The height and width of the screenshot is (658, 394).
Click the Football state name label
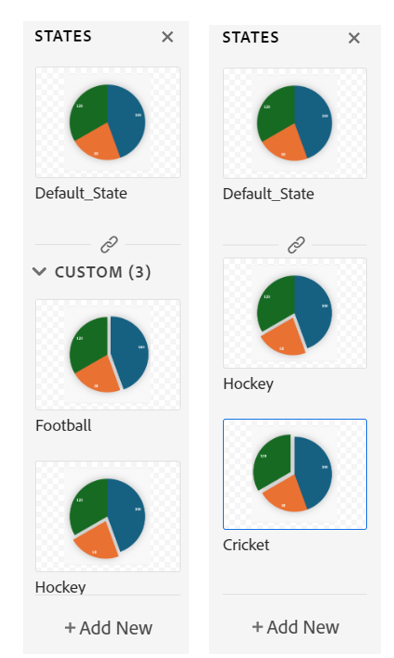[63, 426]
